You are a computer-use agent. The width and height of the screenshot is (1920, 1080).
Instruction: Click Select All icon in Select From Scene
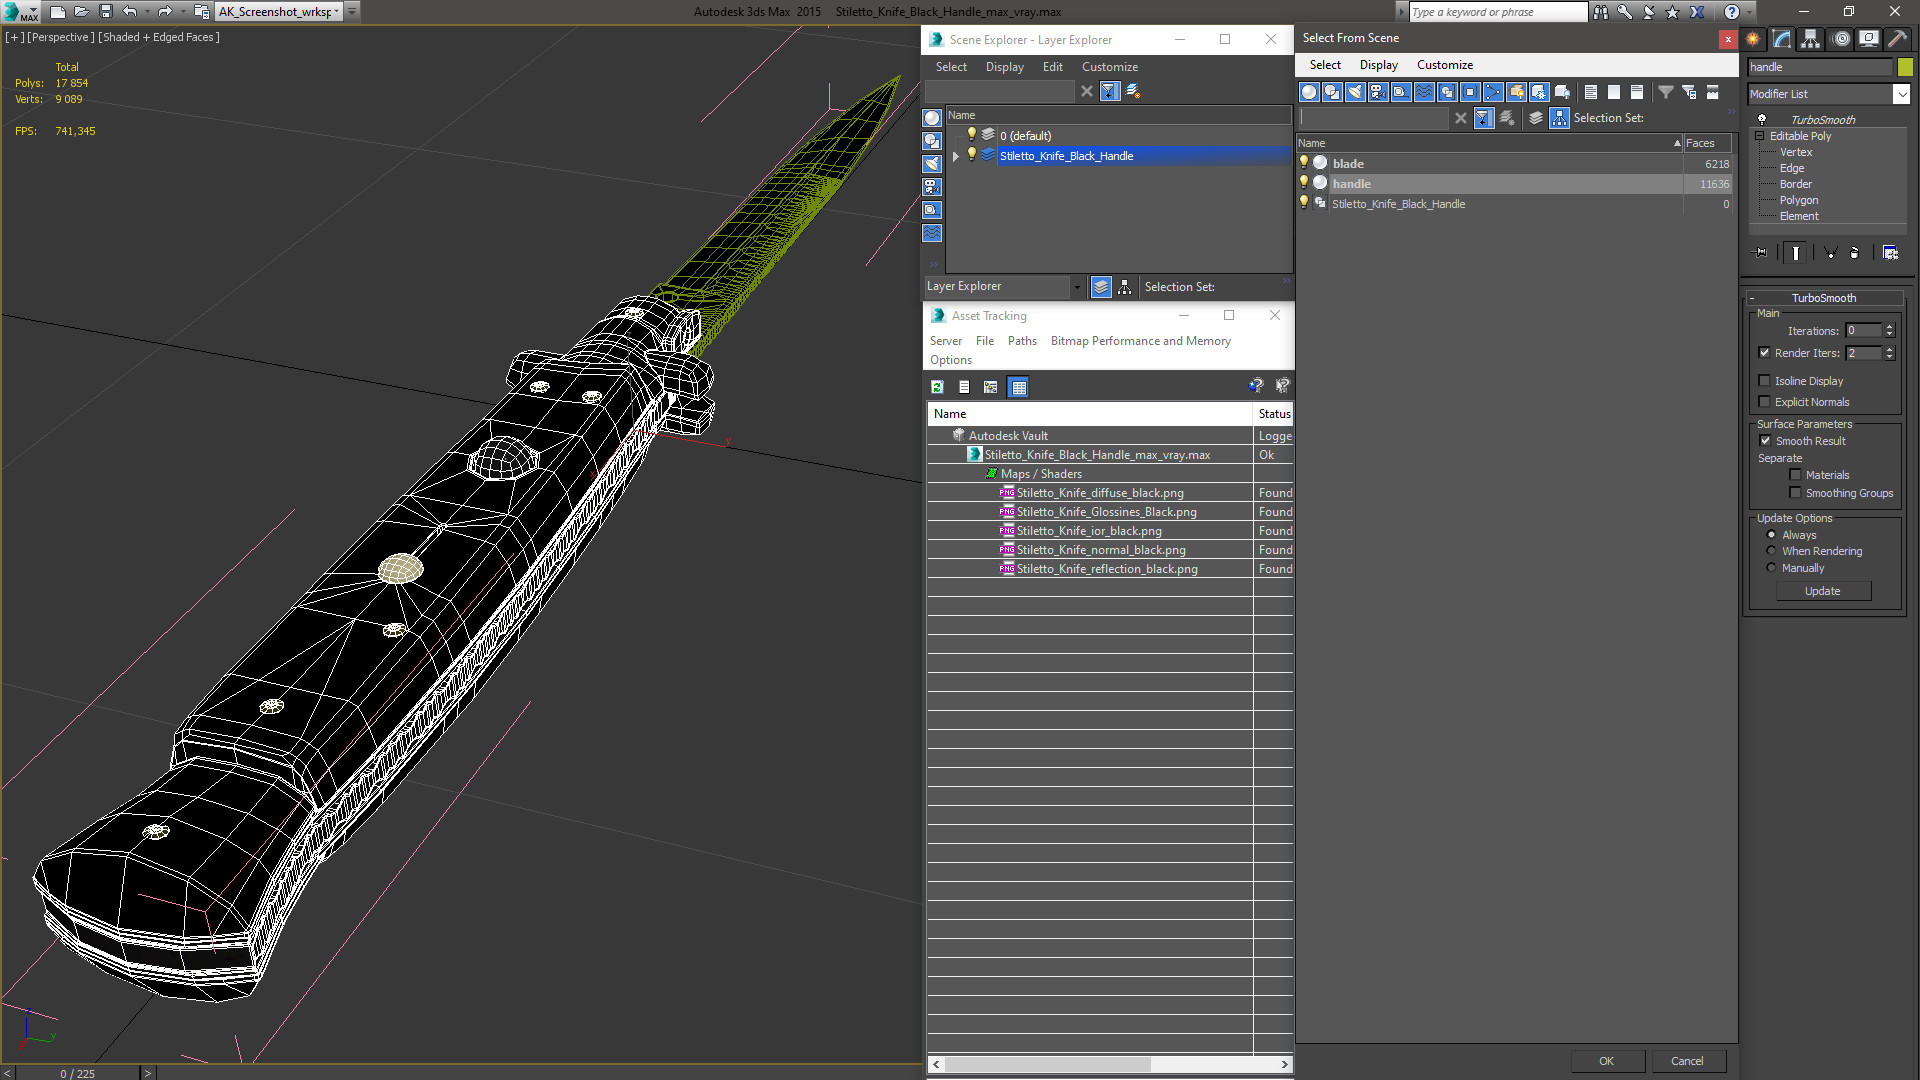[x=1591, y=92]
